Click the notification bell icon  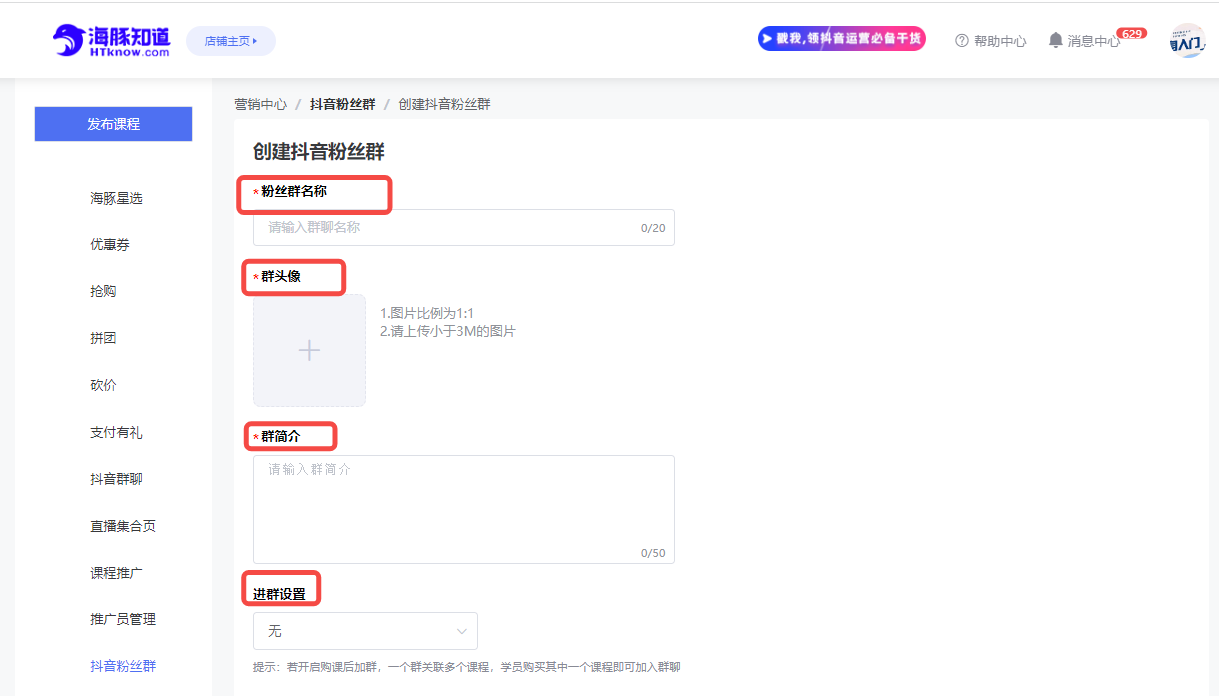tap(1055, 40)
